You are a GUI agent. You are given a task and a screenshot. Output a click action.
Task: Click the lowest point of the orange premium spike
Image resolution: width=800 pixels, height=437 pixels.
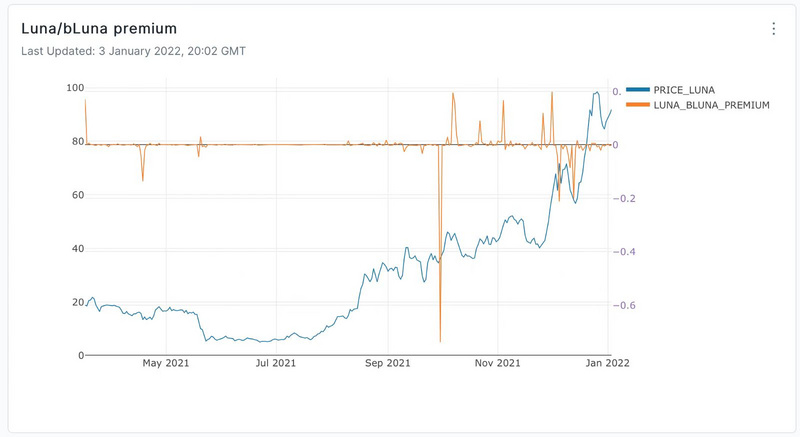440,341
